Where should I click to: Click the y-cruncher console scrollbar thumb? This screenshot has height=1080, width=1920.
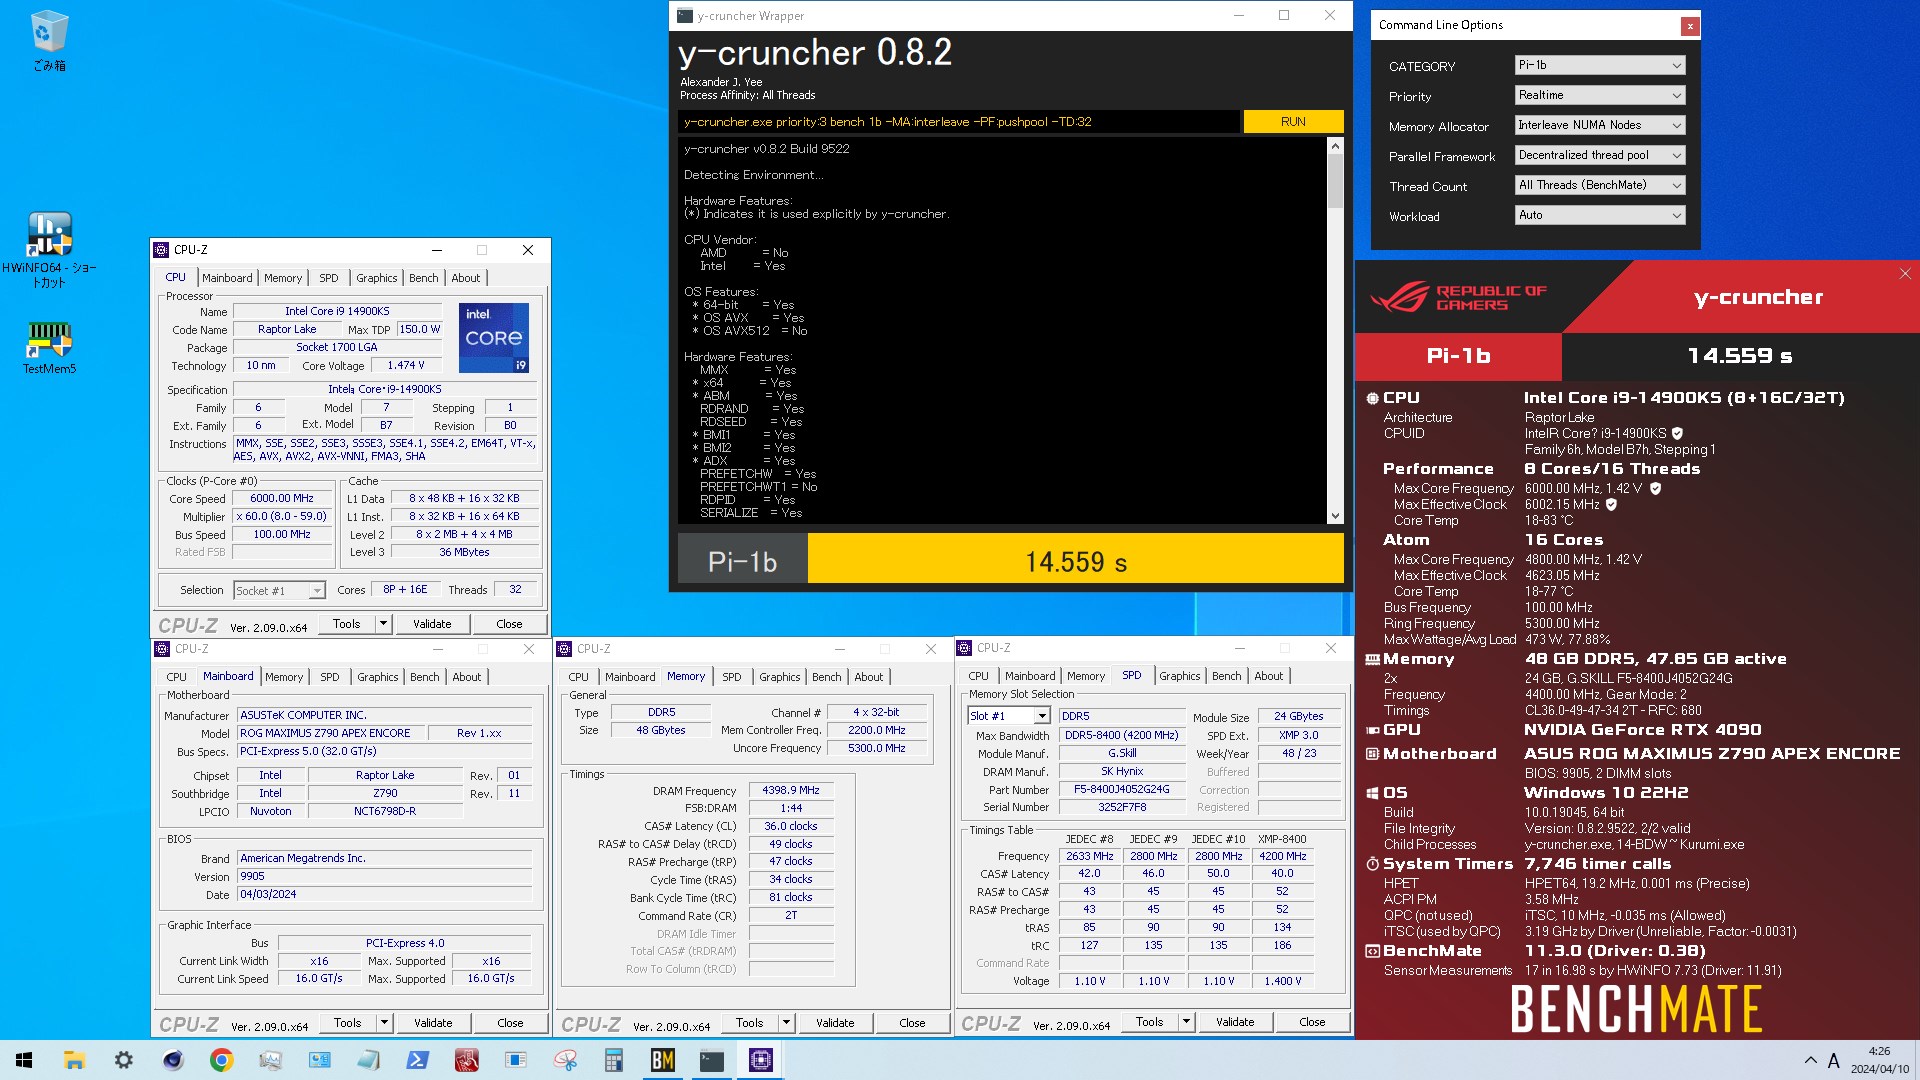(1335, 180)
